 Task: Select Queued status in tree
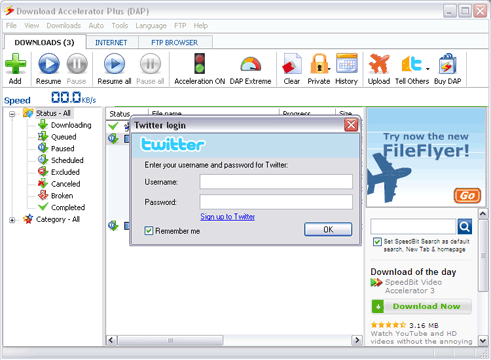click(64, 137)
